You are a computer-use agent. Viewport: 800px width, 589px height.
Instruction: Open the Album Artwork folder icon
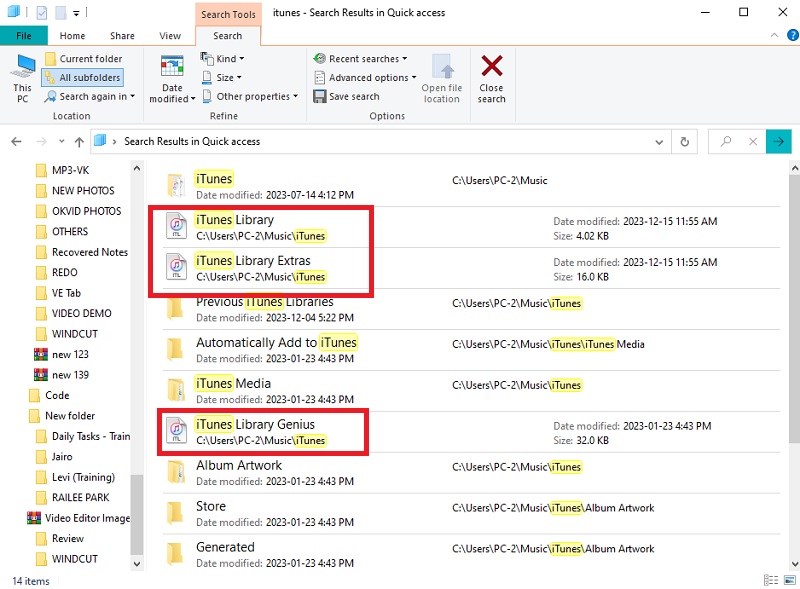176,472
